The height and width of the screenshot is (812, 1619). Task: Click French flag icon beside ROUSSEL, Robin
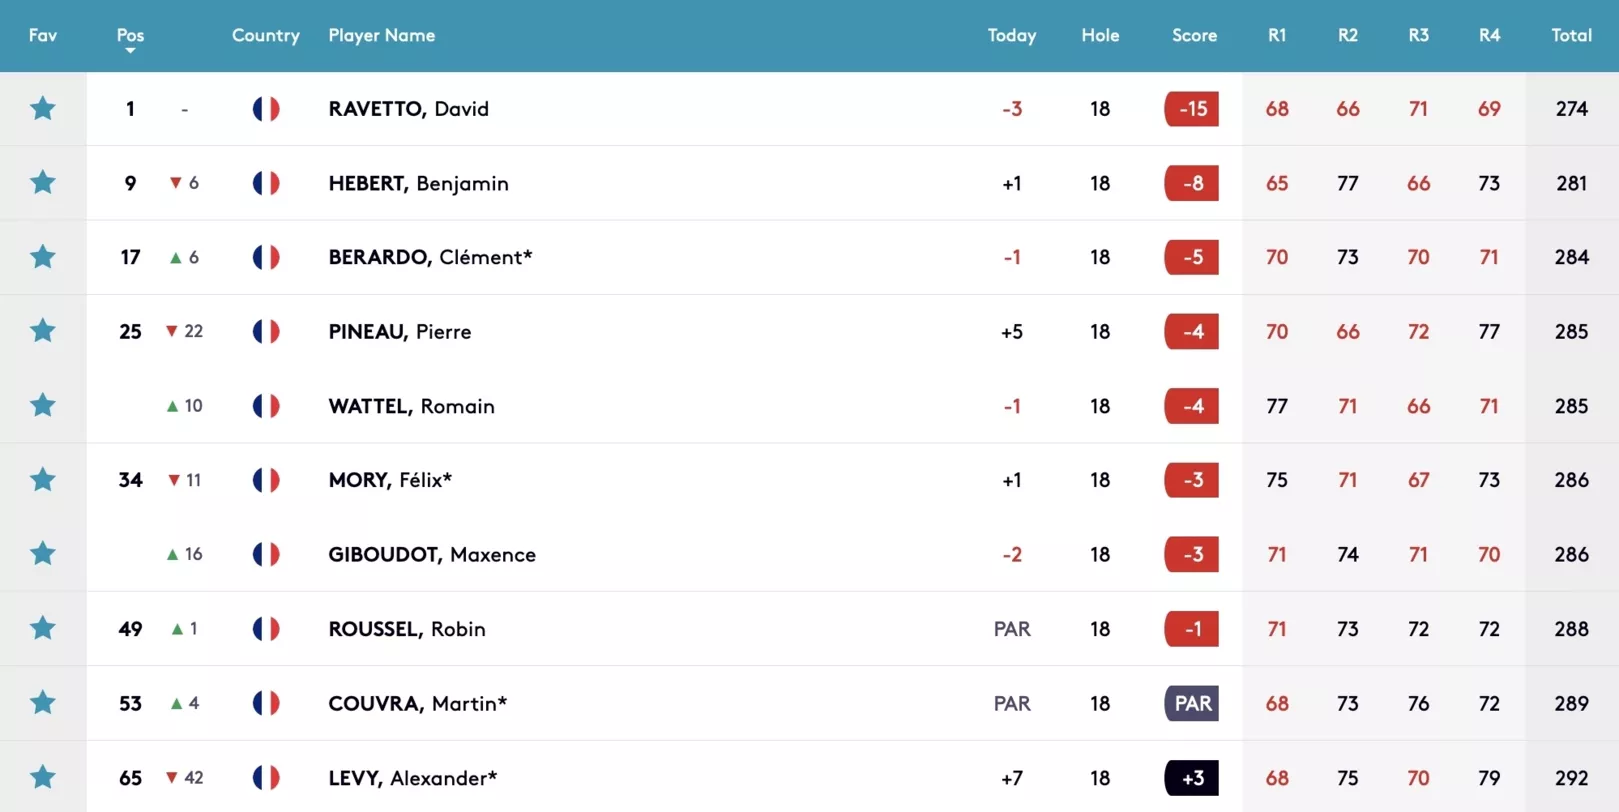266,628
